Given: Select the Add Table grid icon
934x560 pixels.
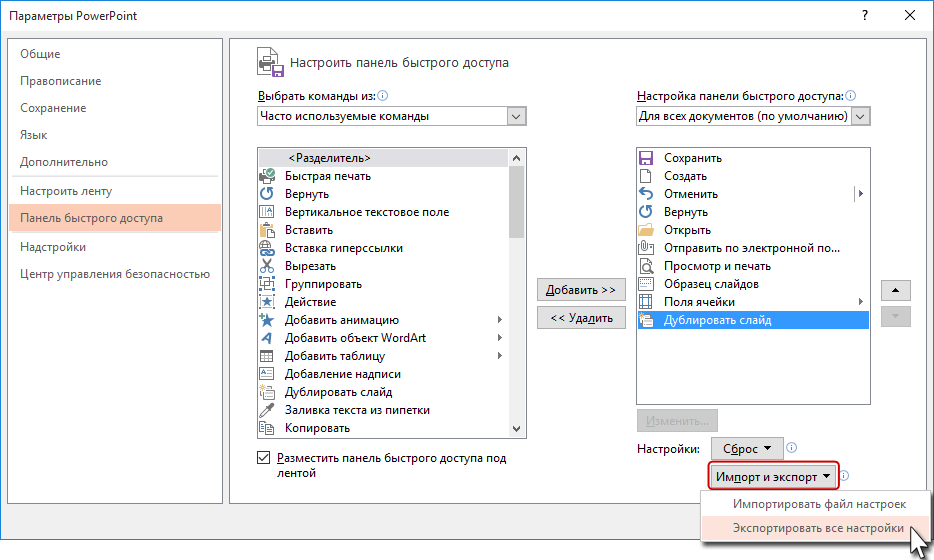Looking at the screenshot, I should point(267,356).
